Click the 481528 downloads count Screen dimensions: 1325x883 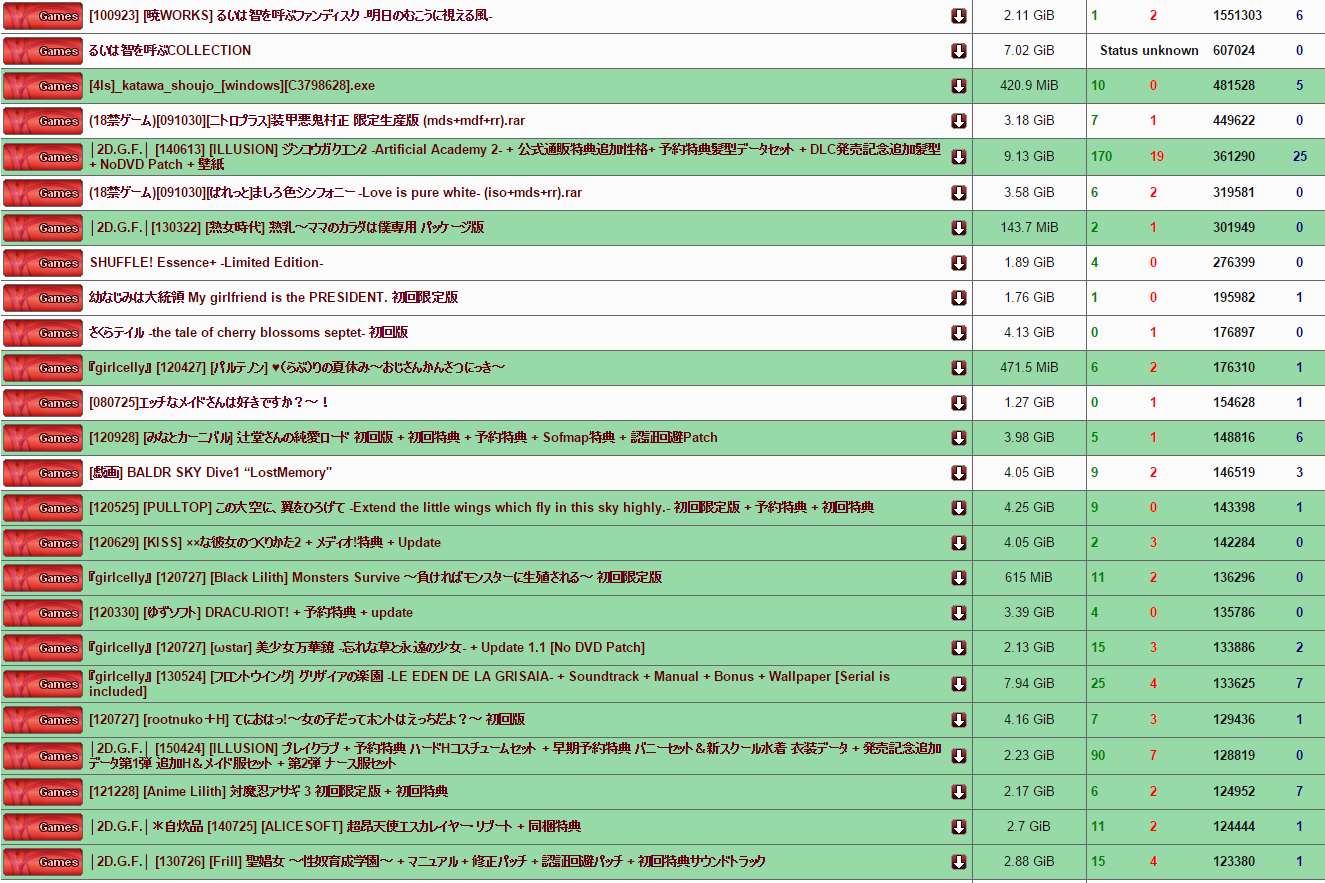[1234, 86]
